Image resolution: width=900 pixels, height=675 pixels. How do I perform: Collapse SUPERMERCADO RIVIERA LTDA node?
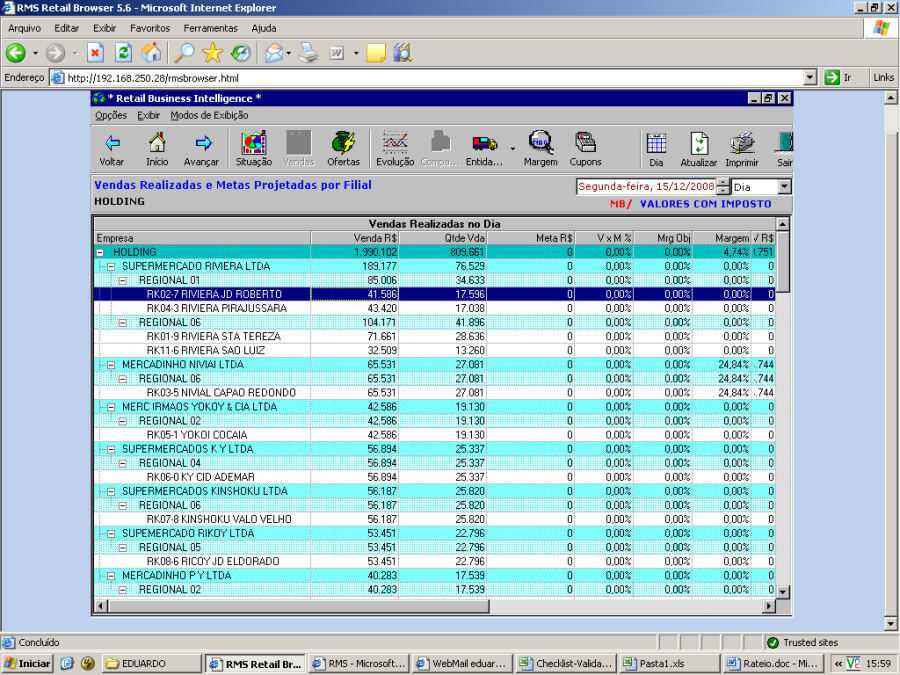click(110, 267)
